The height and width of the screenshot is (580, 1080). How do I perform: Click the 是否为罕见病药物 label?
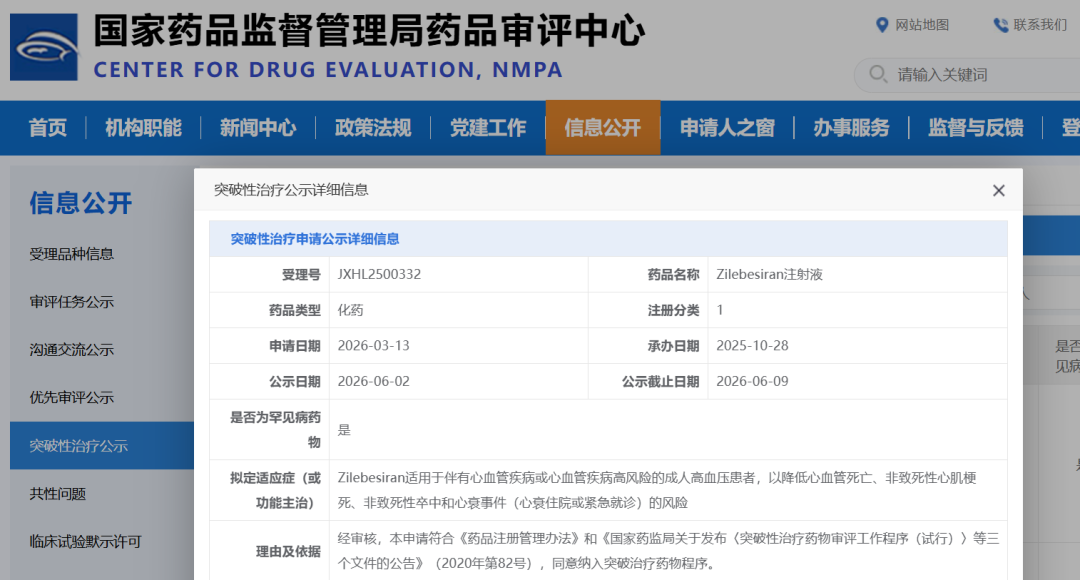point(276,430)
